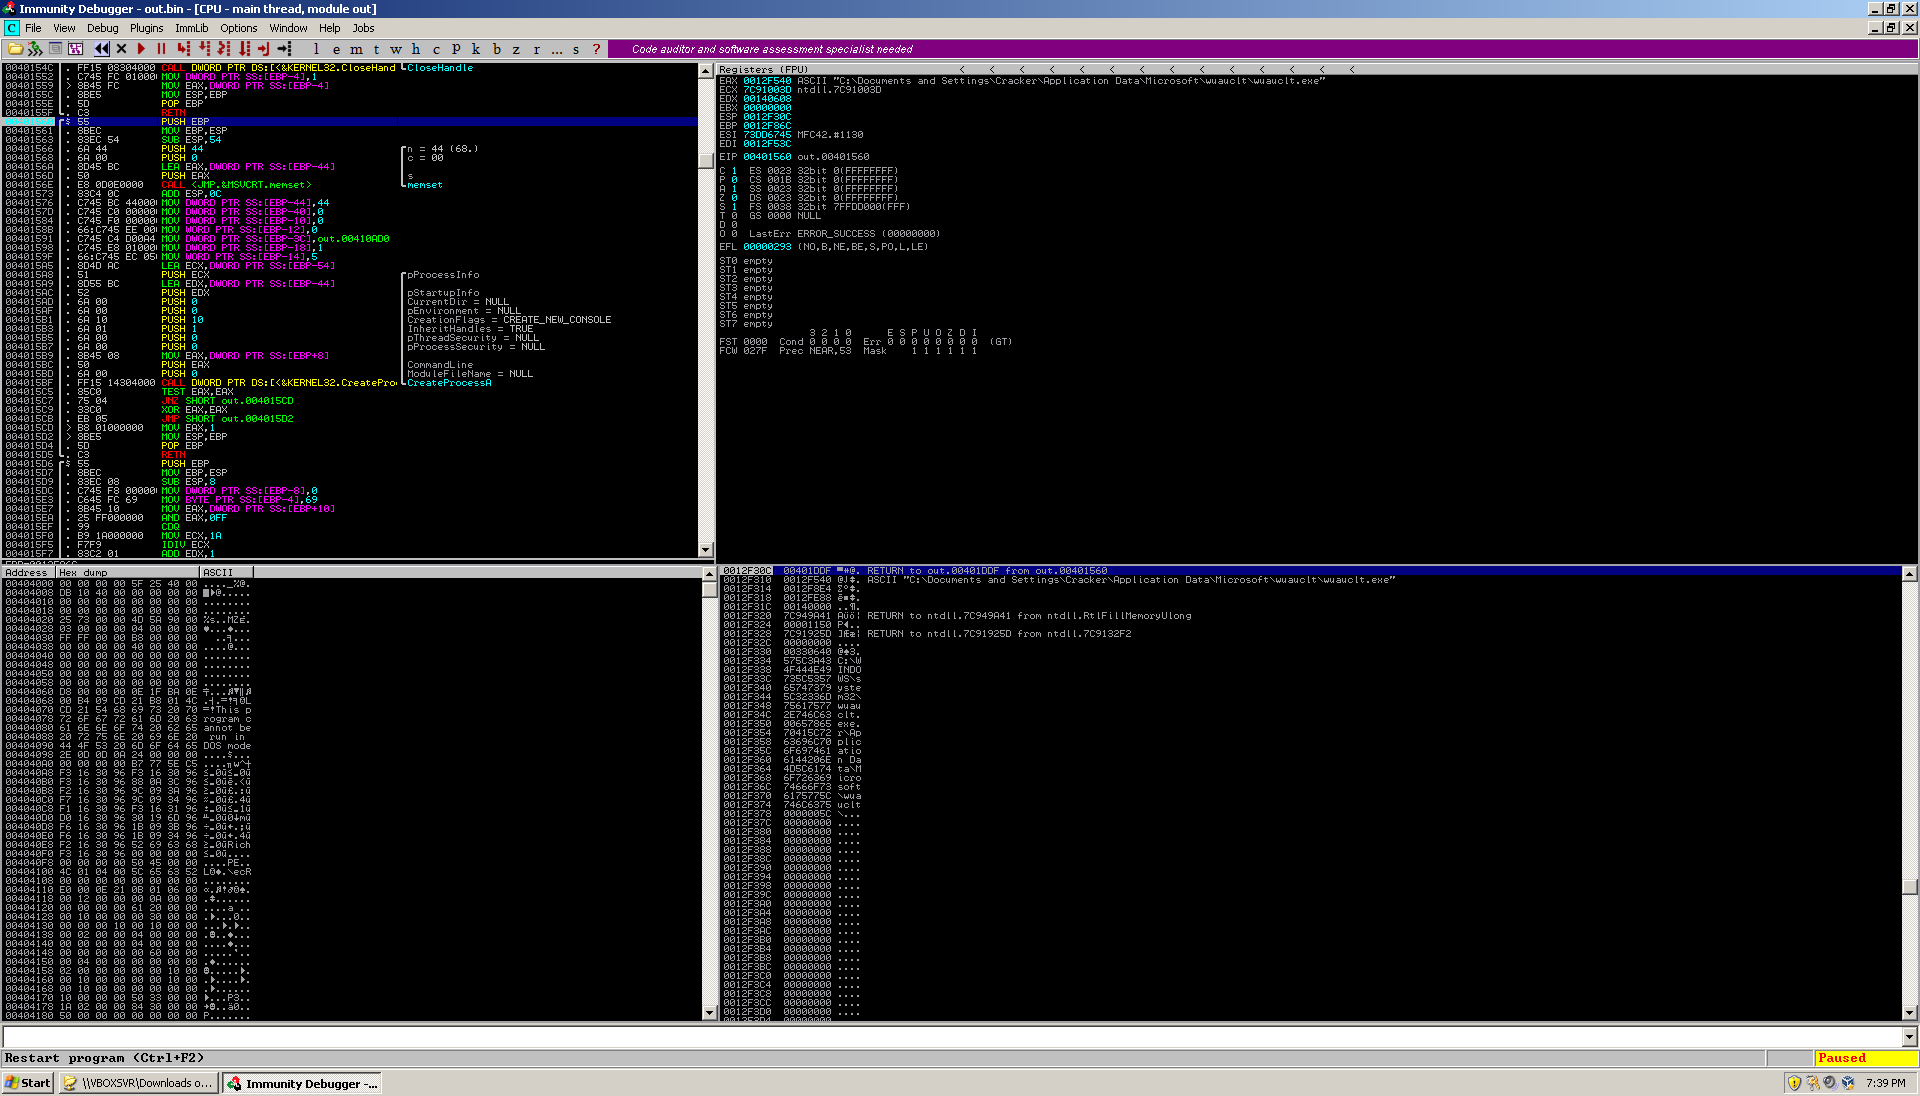Click the Windows Start button
The width and height of the screenshot is (1920, 1096).
pos(28,1083)
